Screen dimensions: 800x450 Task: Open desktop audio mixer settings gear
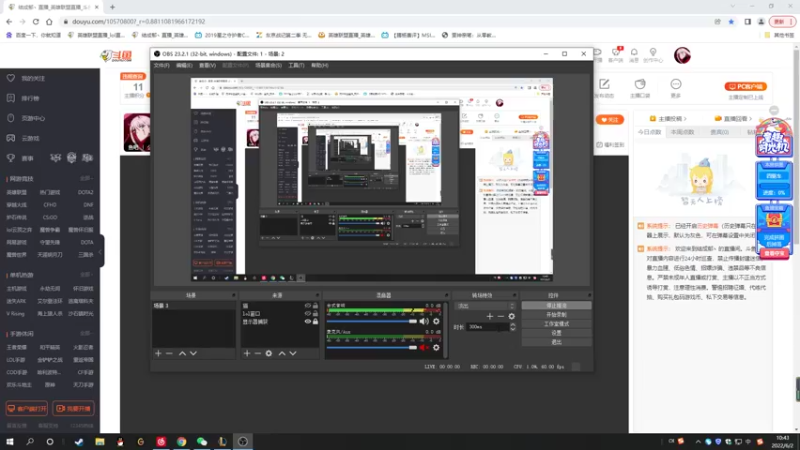tap(436, 321)
